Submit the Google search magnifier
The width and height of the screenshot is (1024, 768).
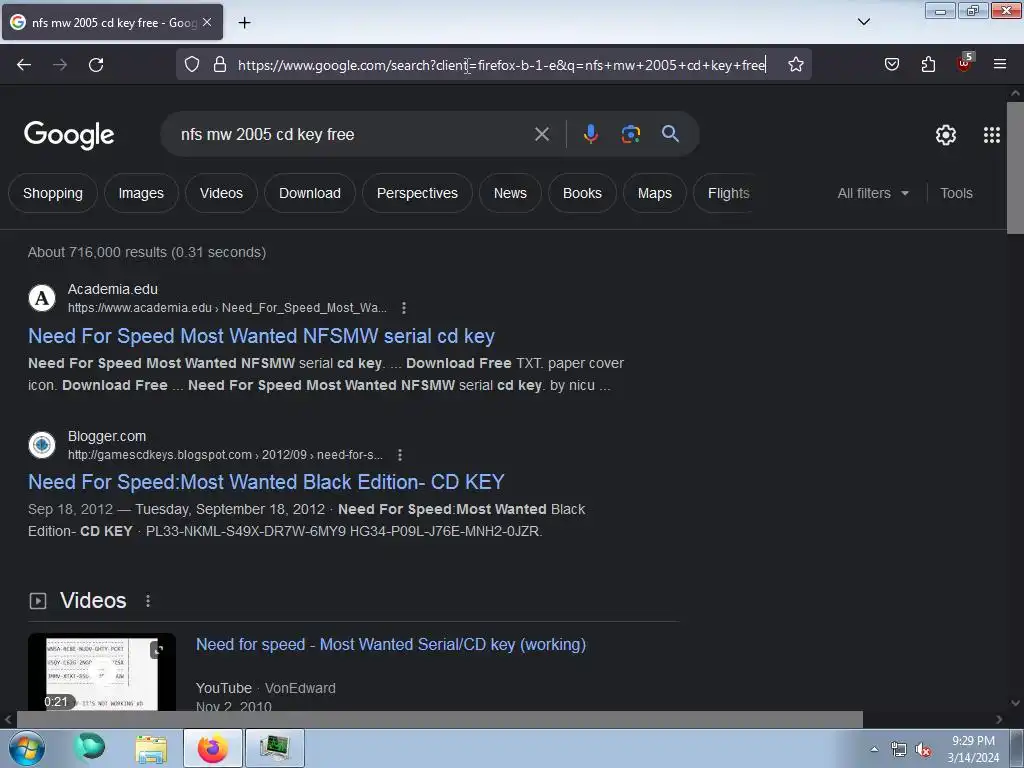click(670, 134)
